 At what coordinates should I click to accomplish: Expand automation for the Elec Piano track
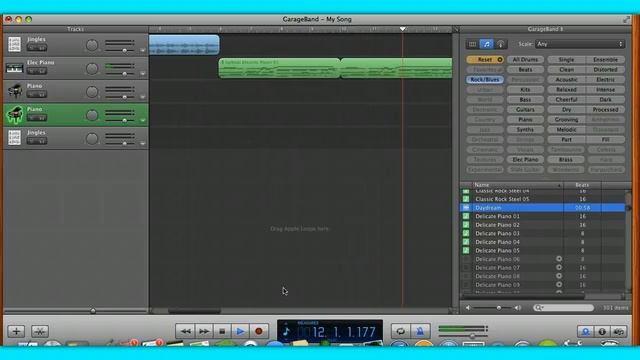pyautogui.click(x=142, y=73)
